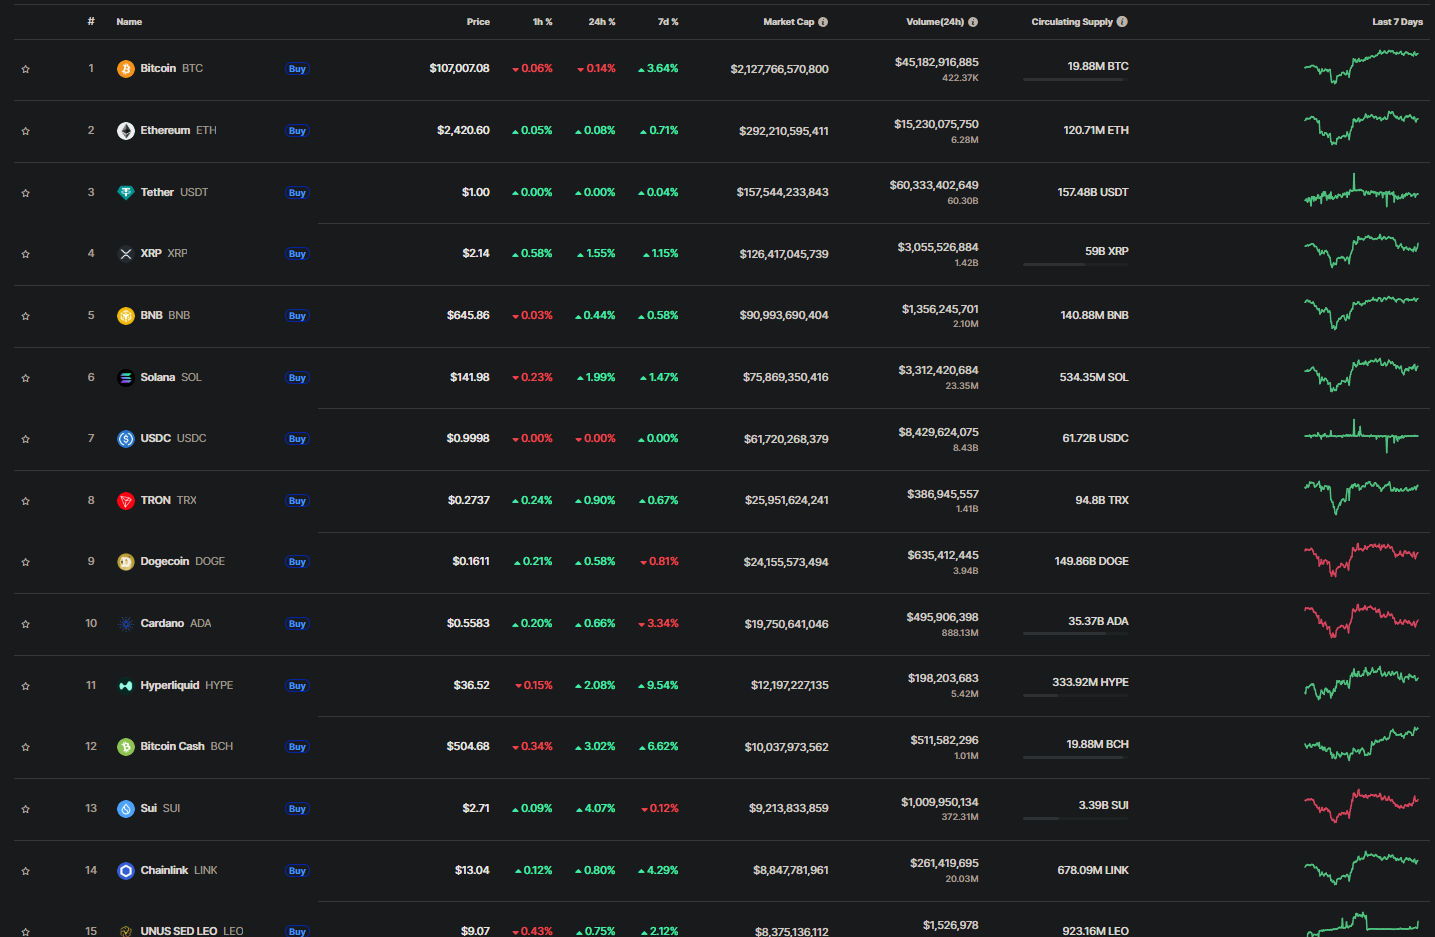The width and height of the screenshot is (1435, 937).
Task: Click the Bitcoin Cash coin logo icon
Action: [126, 747]
